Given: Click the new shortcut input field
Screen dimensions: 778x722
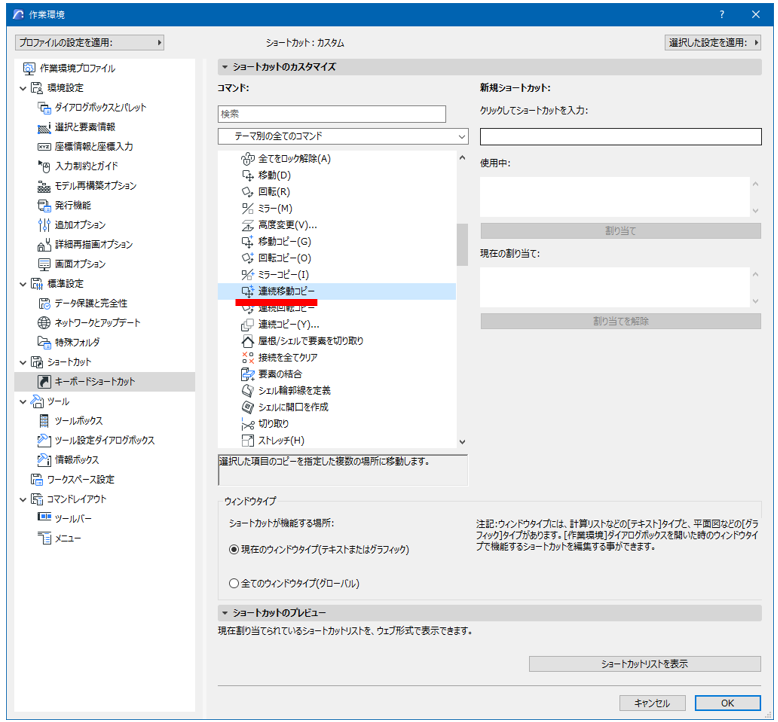Looking at the screenshot, I should coord(621,137).
